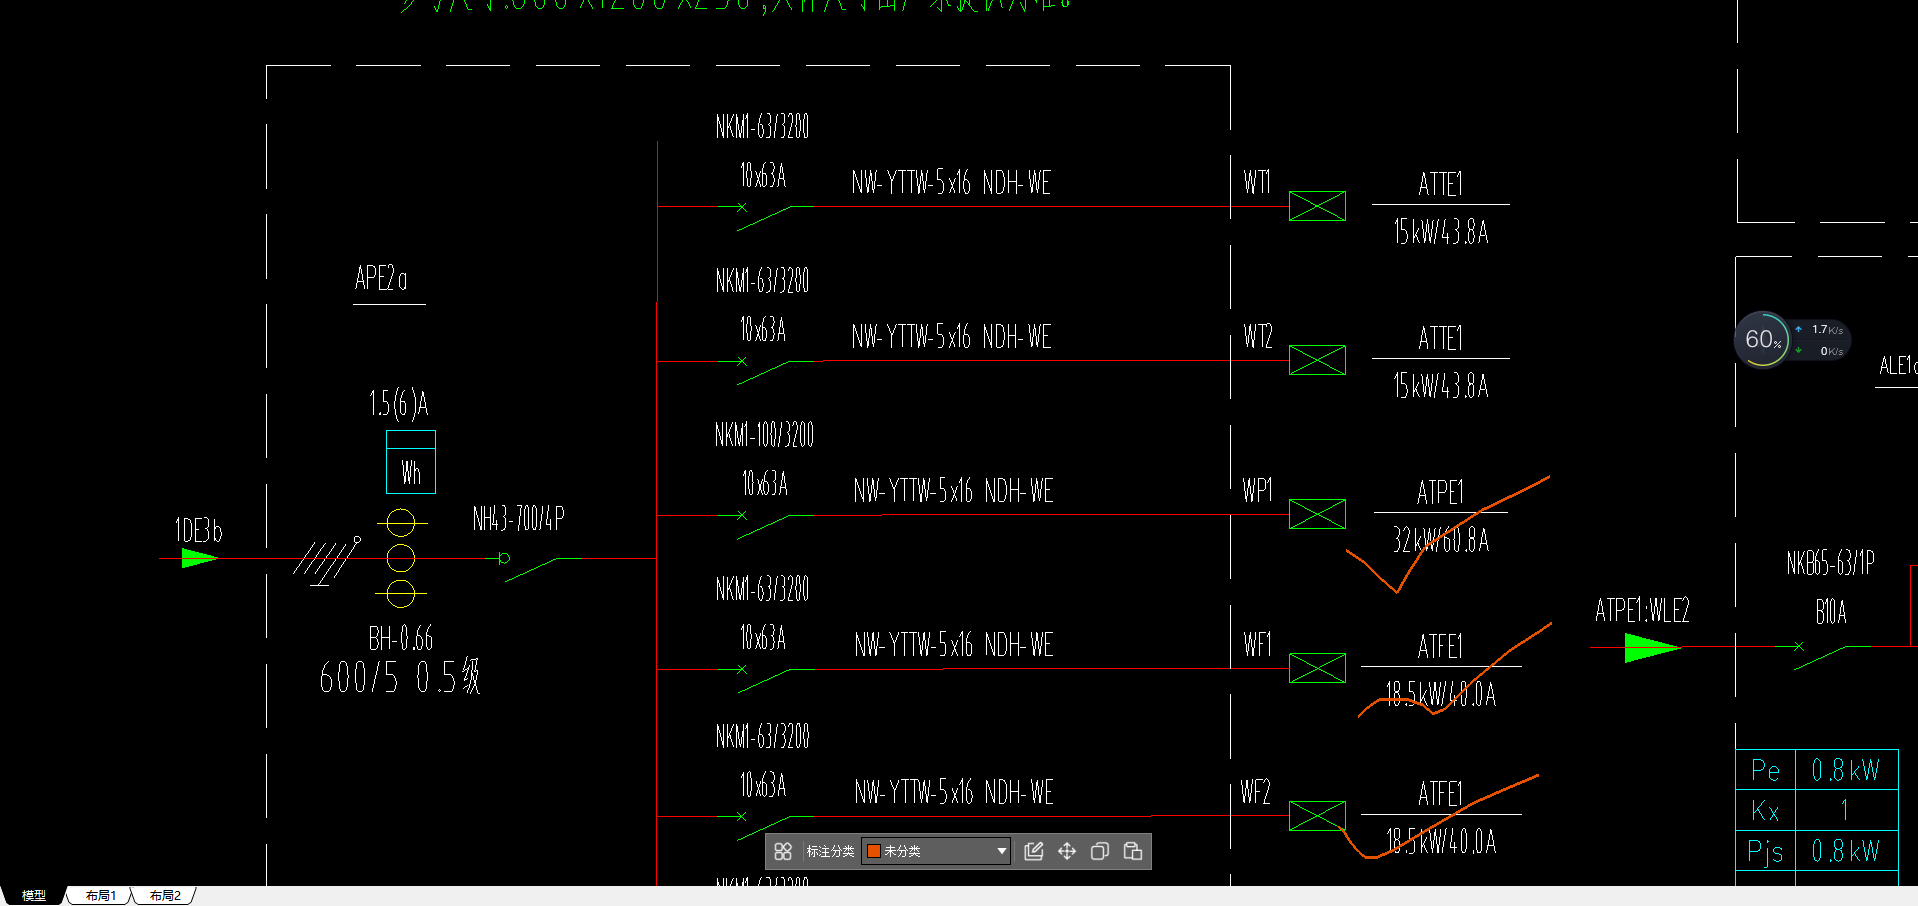Select the WT1 outlet box symbol

[1317, 206]
